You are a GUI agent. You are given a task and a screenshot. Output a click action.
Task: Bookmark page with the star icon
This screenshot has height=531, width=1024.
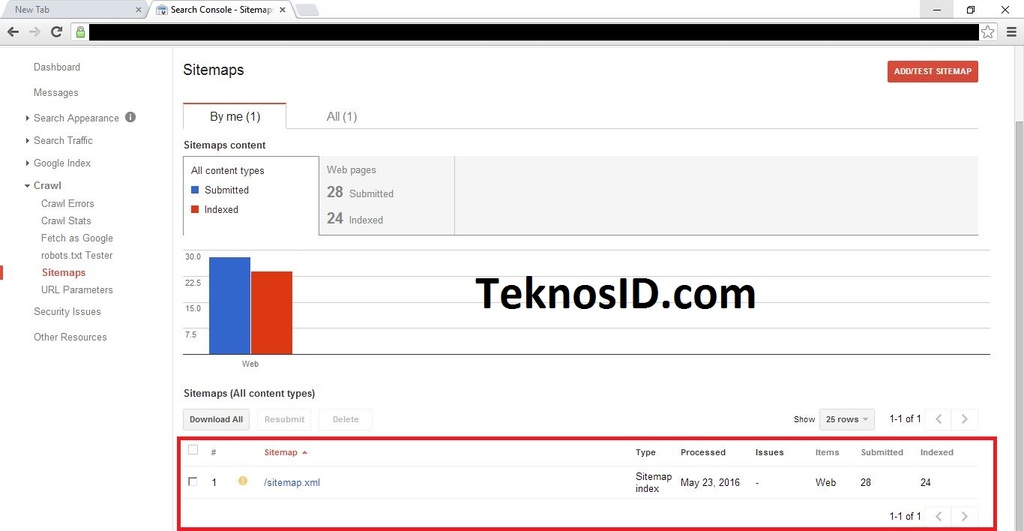pyautogui.click(x=988, y=31)
